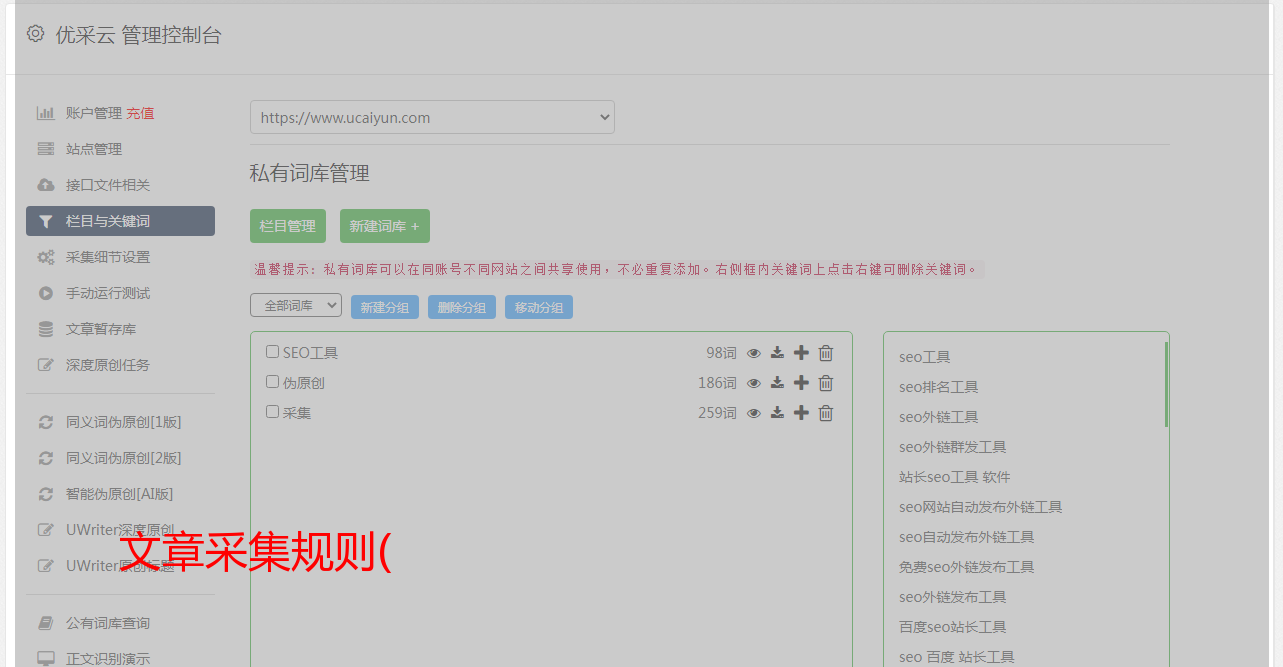Select the 采集 library checkbox
Screen dimensions: 1283x667
coord(272,412)
